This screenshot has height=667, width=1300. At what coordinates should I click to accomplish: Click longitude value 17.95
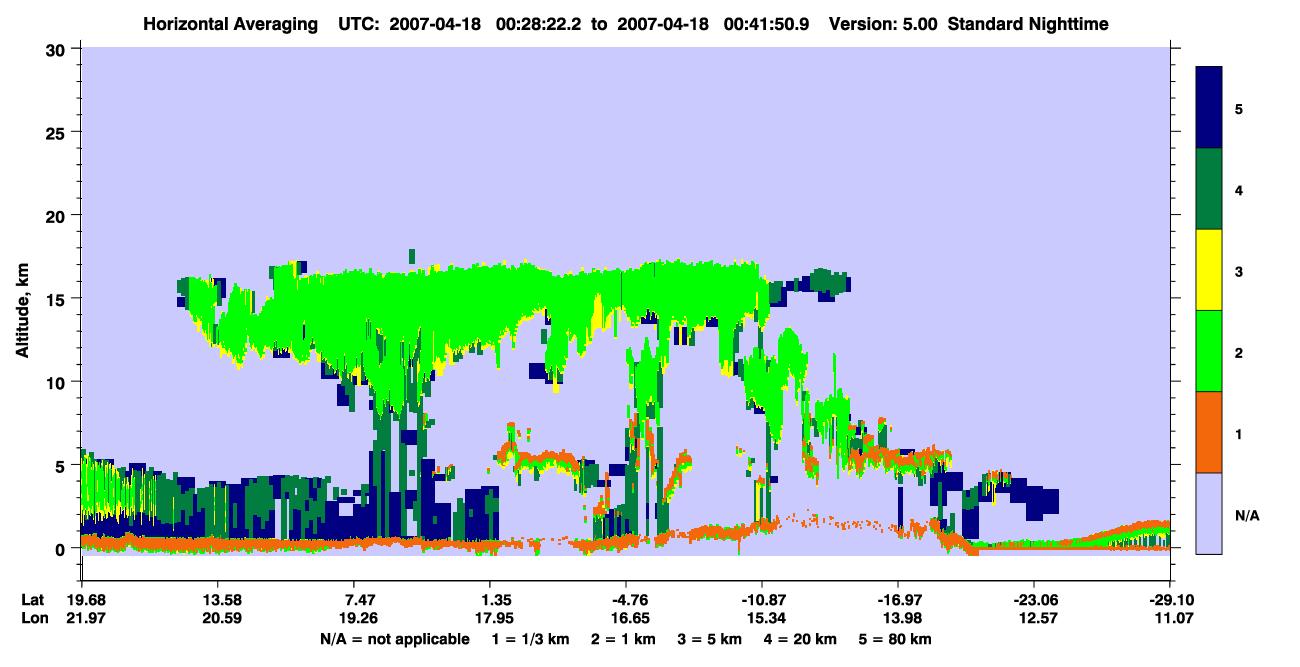[x=494, y=618]
